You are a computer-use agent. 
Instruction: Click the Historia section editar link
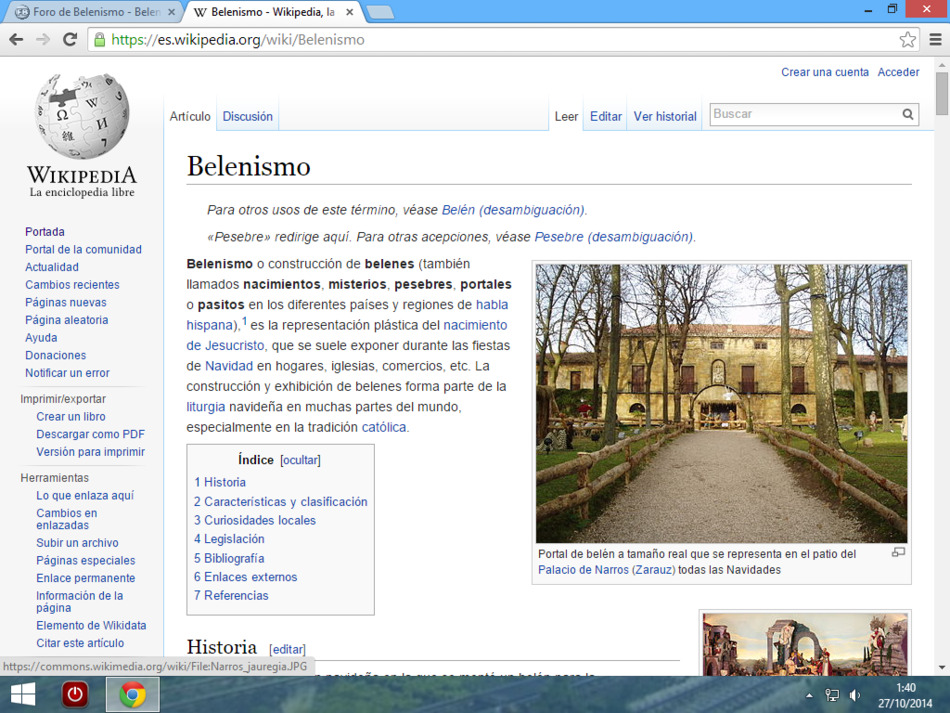[287, 649]
